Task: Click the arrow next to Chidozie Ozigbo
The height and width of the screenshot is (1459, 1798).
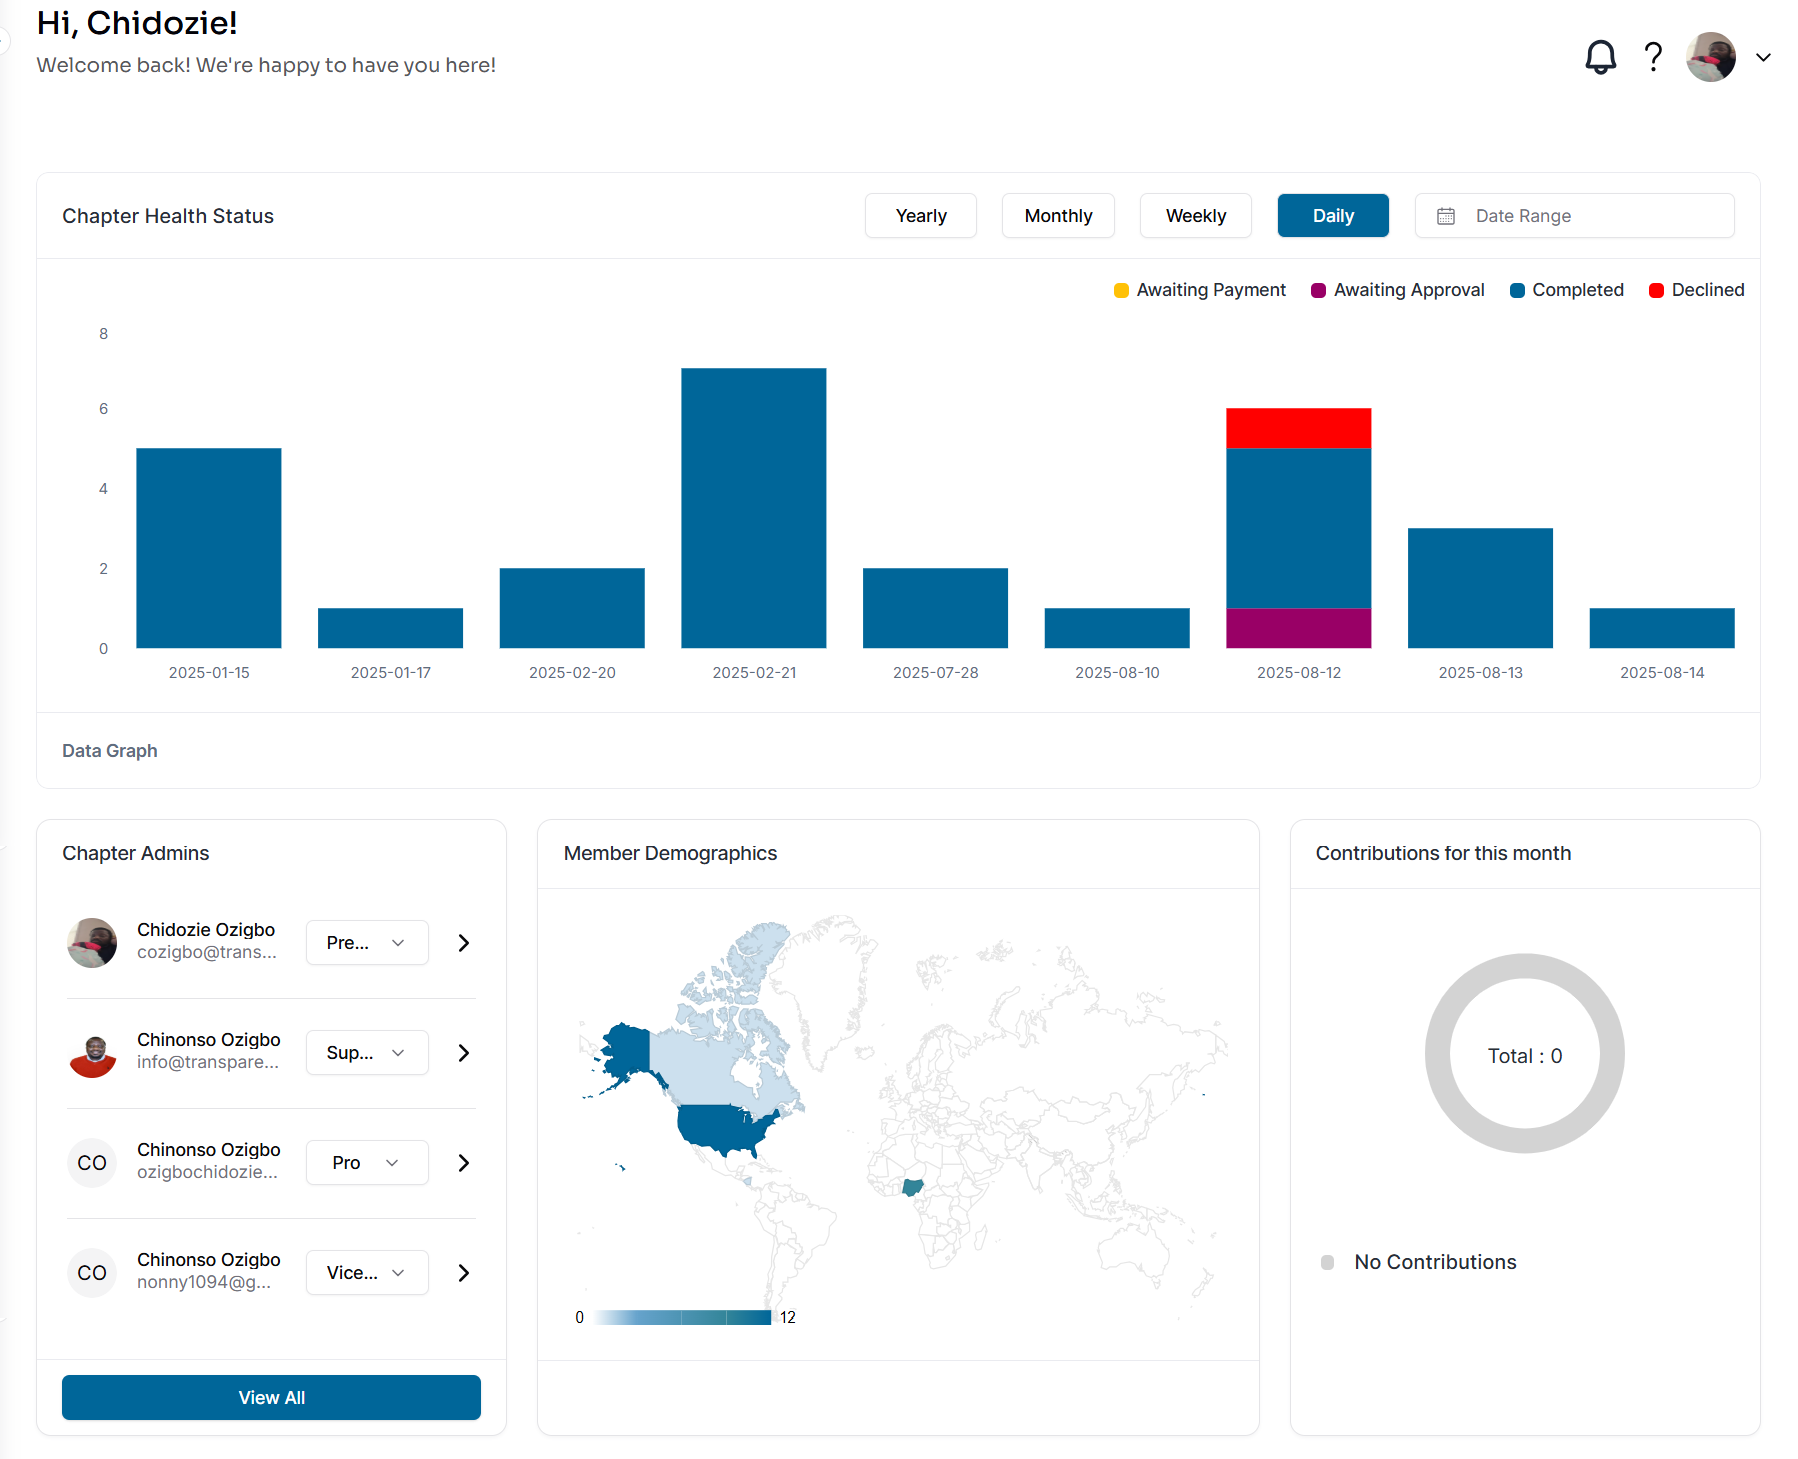Action: 462,942
